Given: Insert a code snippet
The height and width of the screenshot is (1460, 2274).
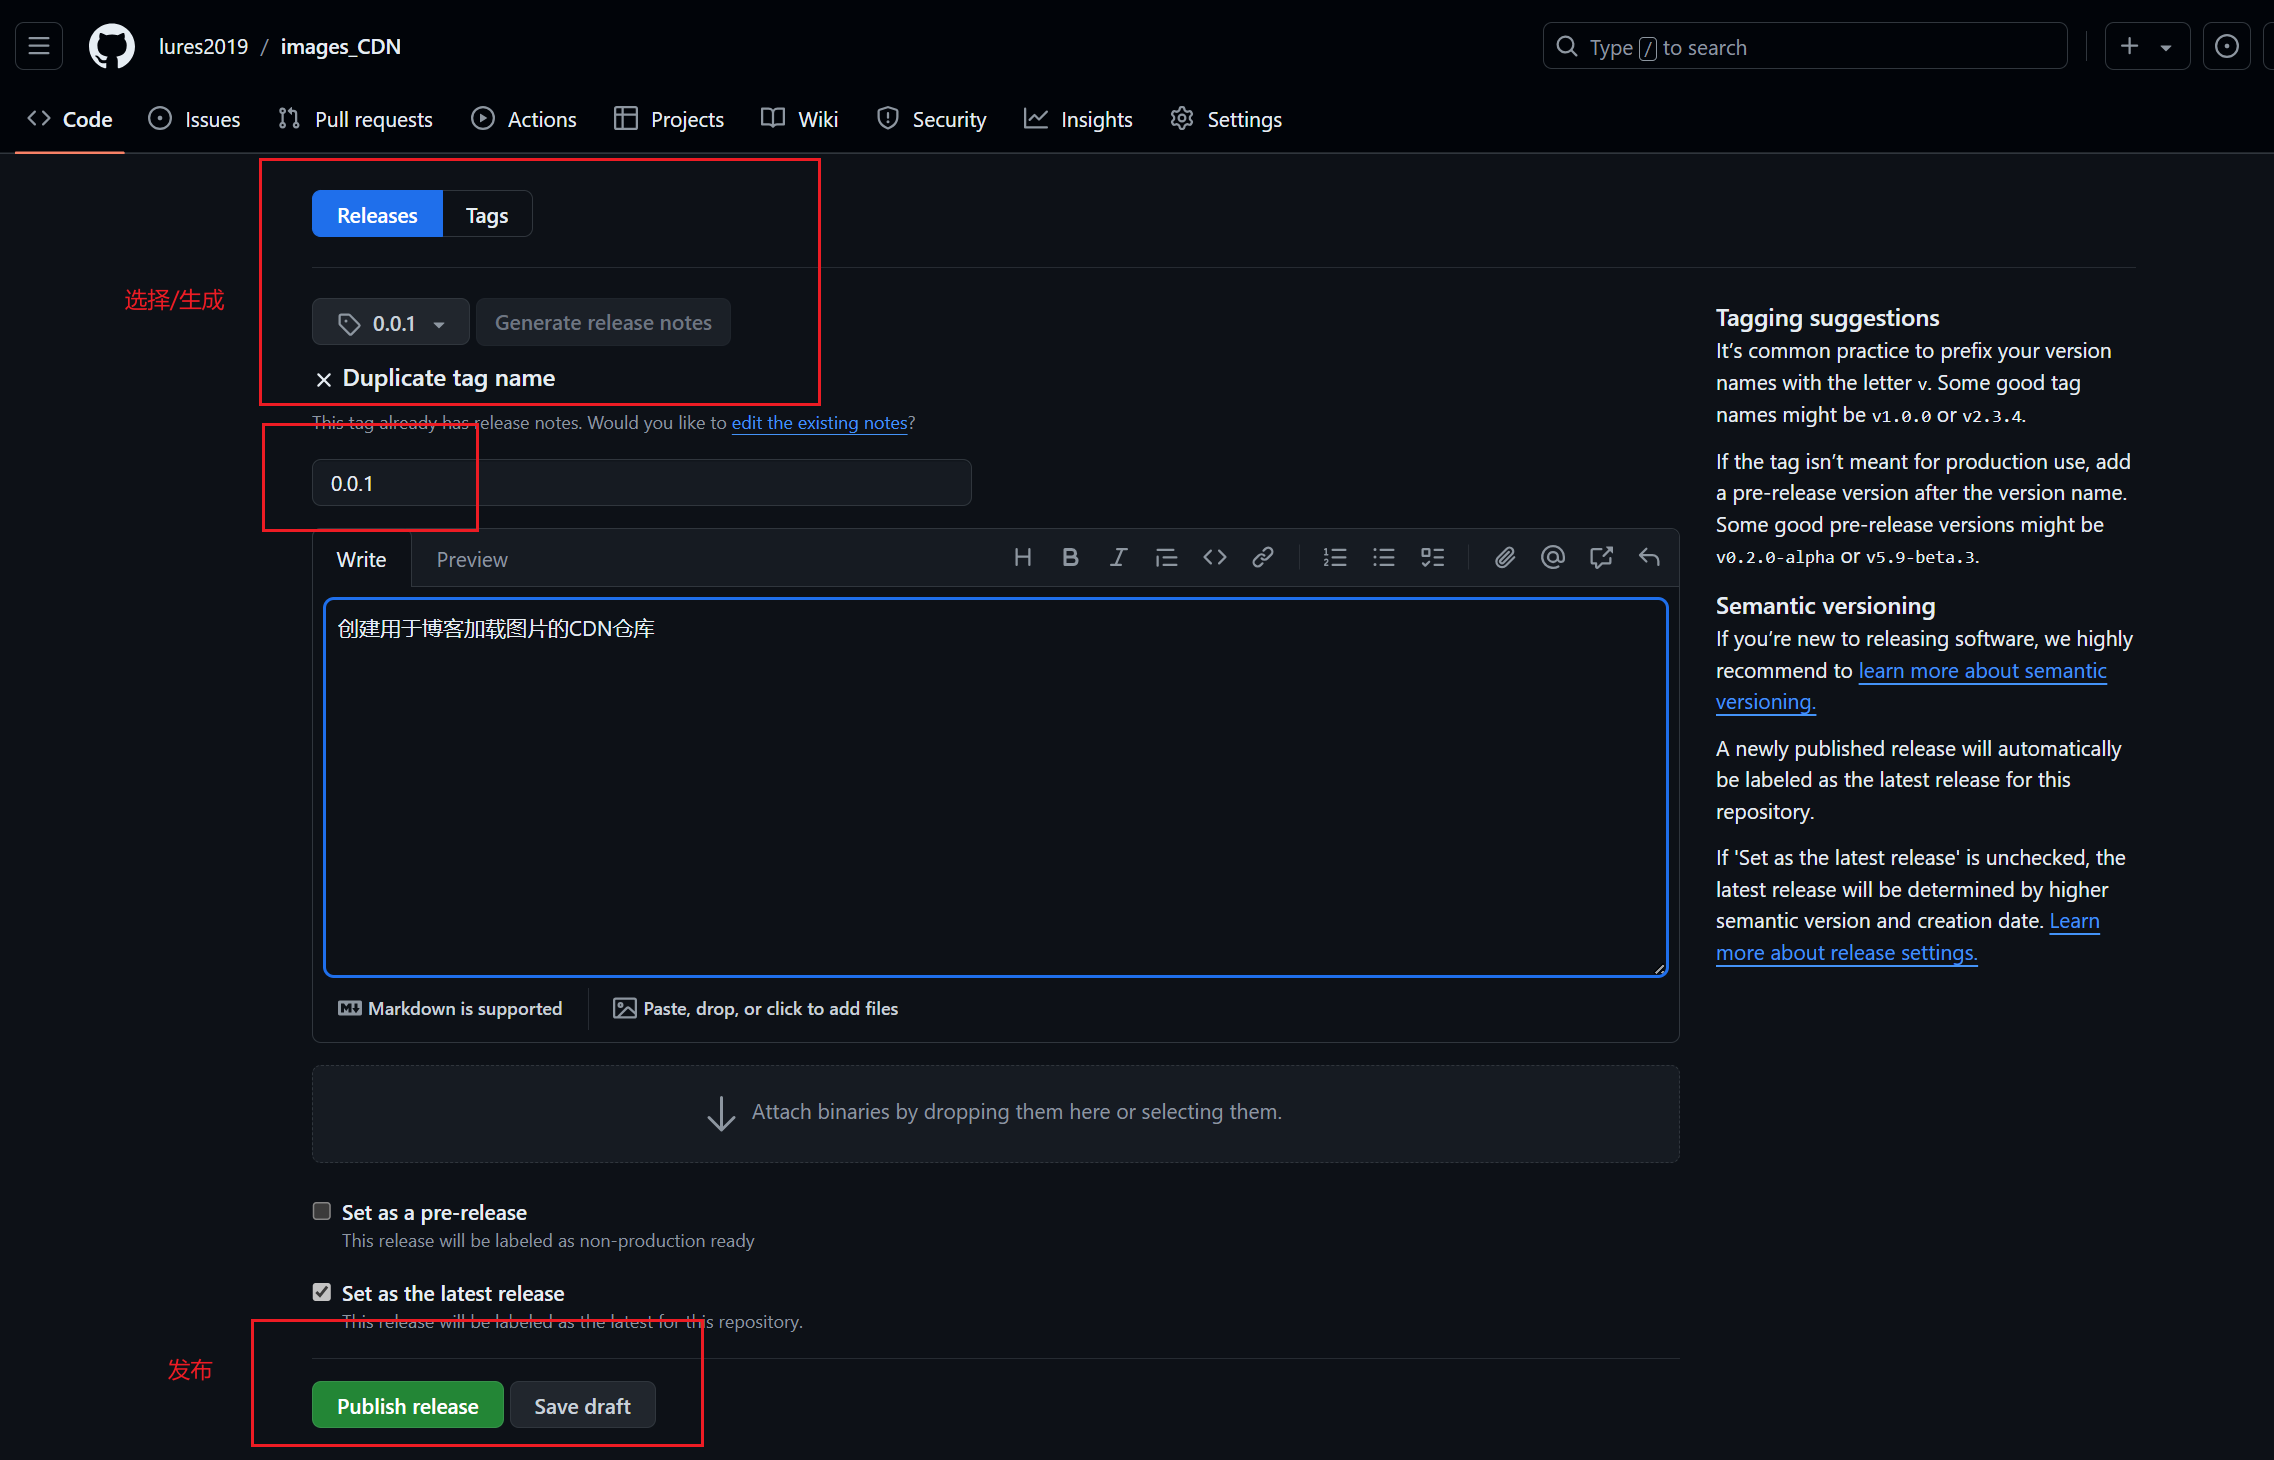Looking at the screenshot, I should [x=1214, y=557].
